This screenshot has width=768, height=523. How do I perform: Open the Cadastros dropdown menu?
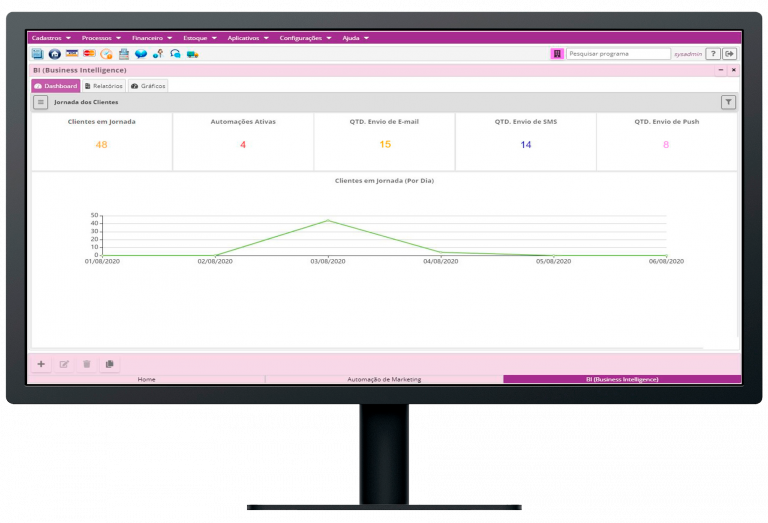pyautogui.click(x=51, y=38)
